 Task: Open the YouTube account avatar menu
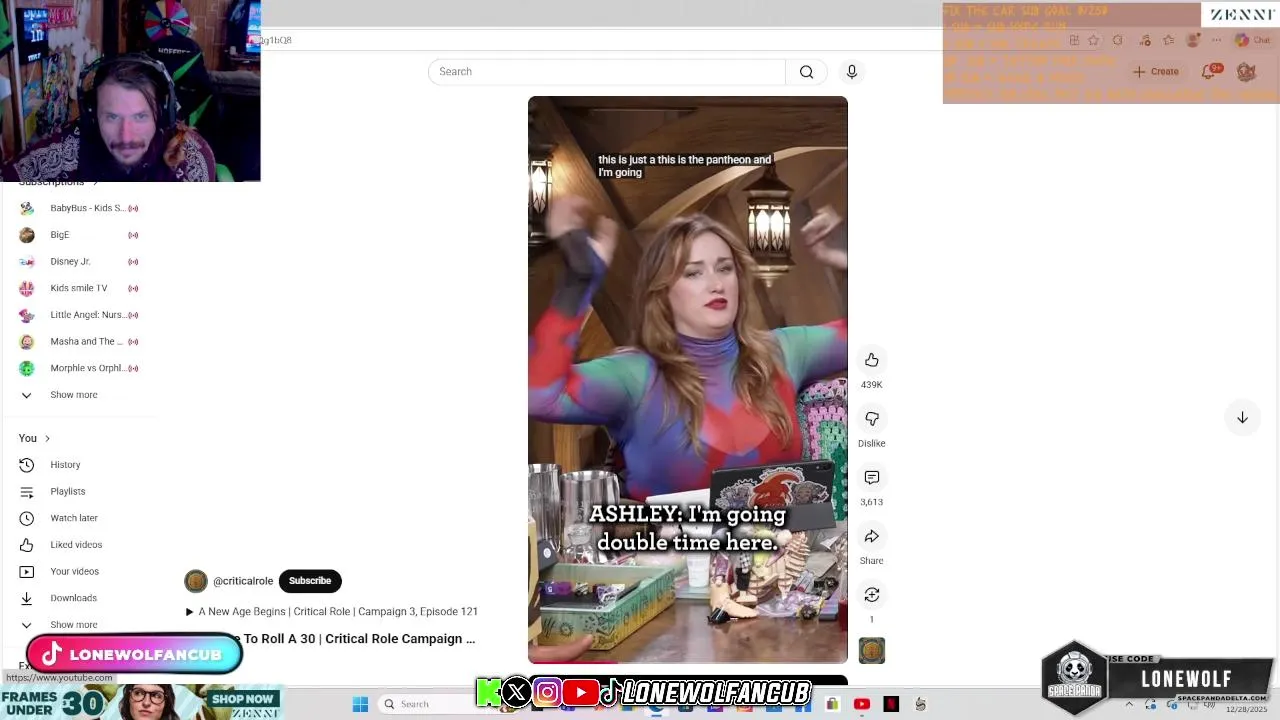pos(1246,71)
